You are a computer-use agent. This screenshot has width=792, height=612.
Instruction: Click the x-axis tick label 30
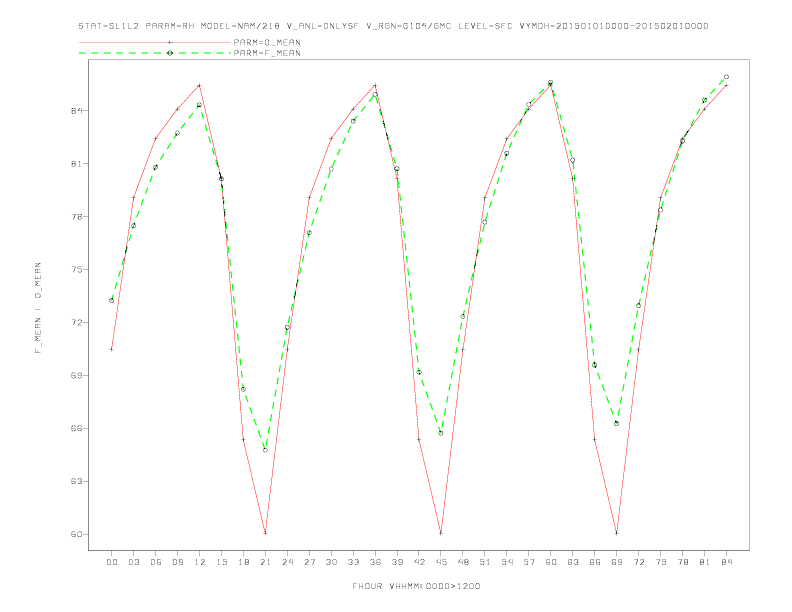point(331,562)
